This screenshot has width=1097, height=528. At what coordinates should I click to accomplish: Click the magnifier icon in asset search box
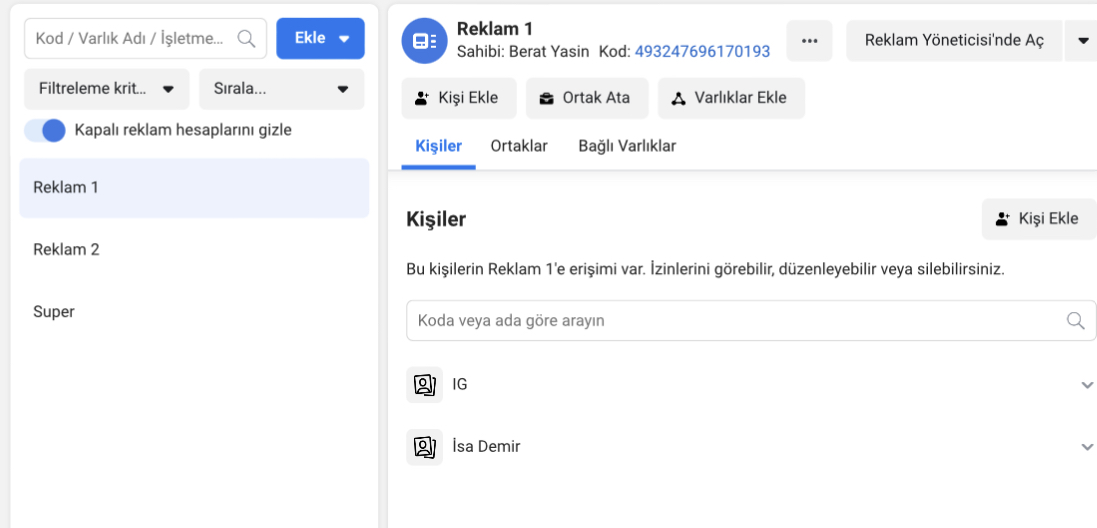(x=246, y=38)
